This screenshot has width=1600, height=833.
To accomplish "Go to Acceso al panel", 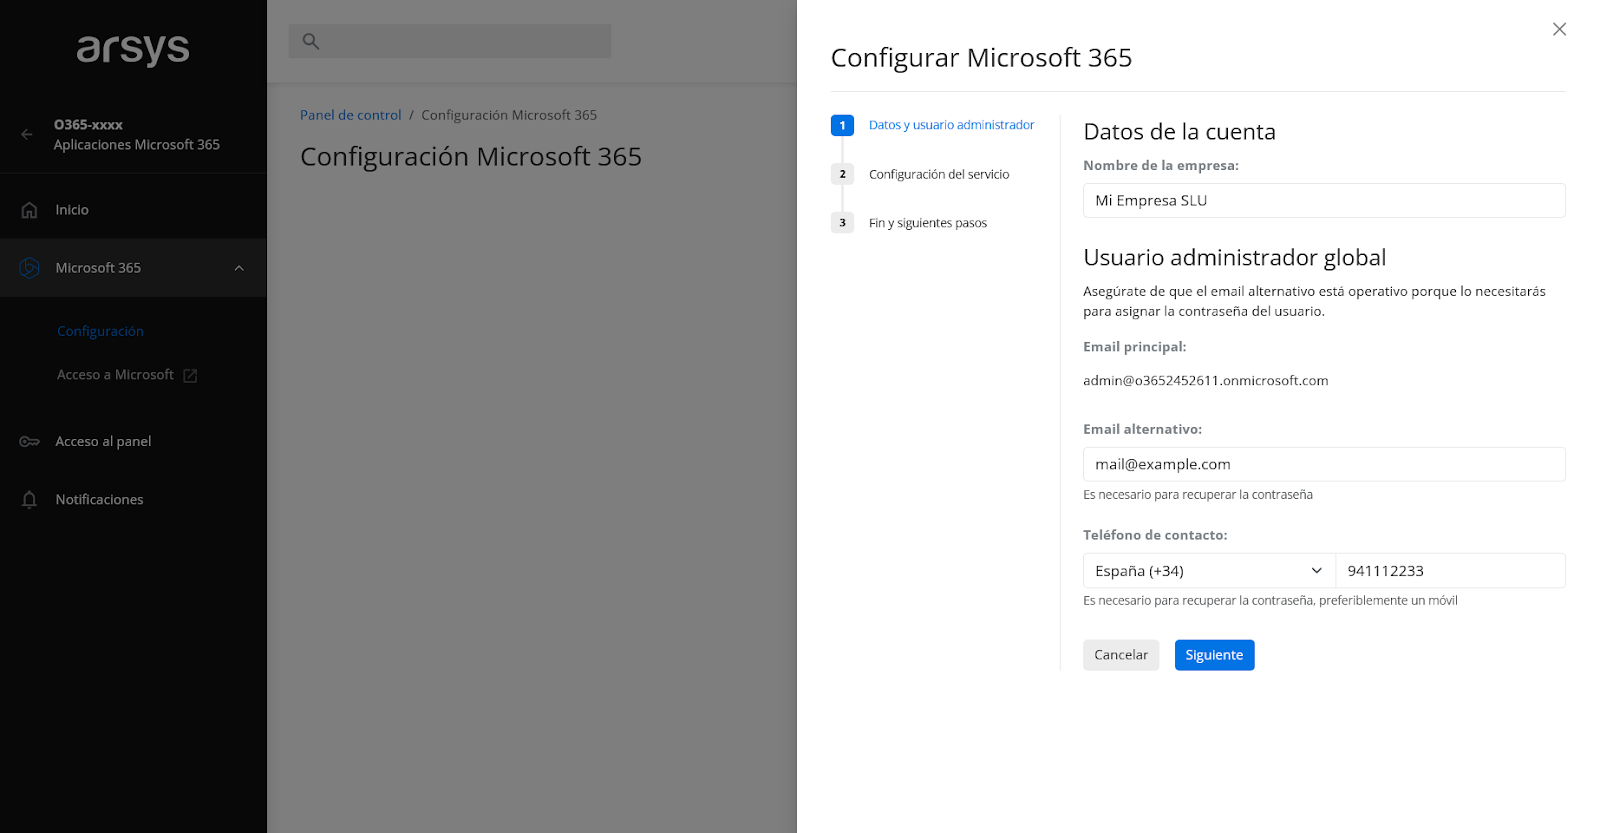I will coord(103,441).
